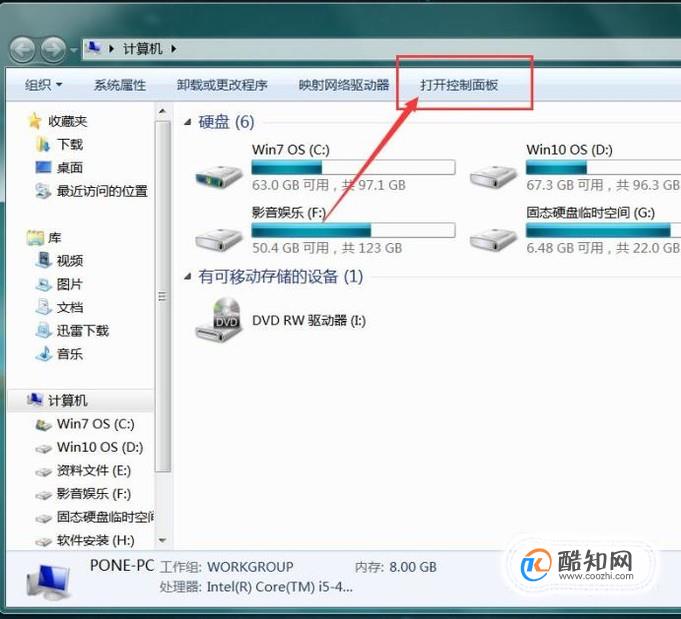Screen dimensions: 681x619
Task: Collapse the 硬盘 (6) group
Action: point(188,122)
